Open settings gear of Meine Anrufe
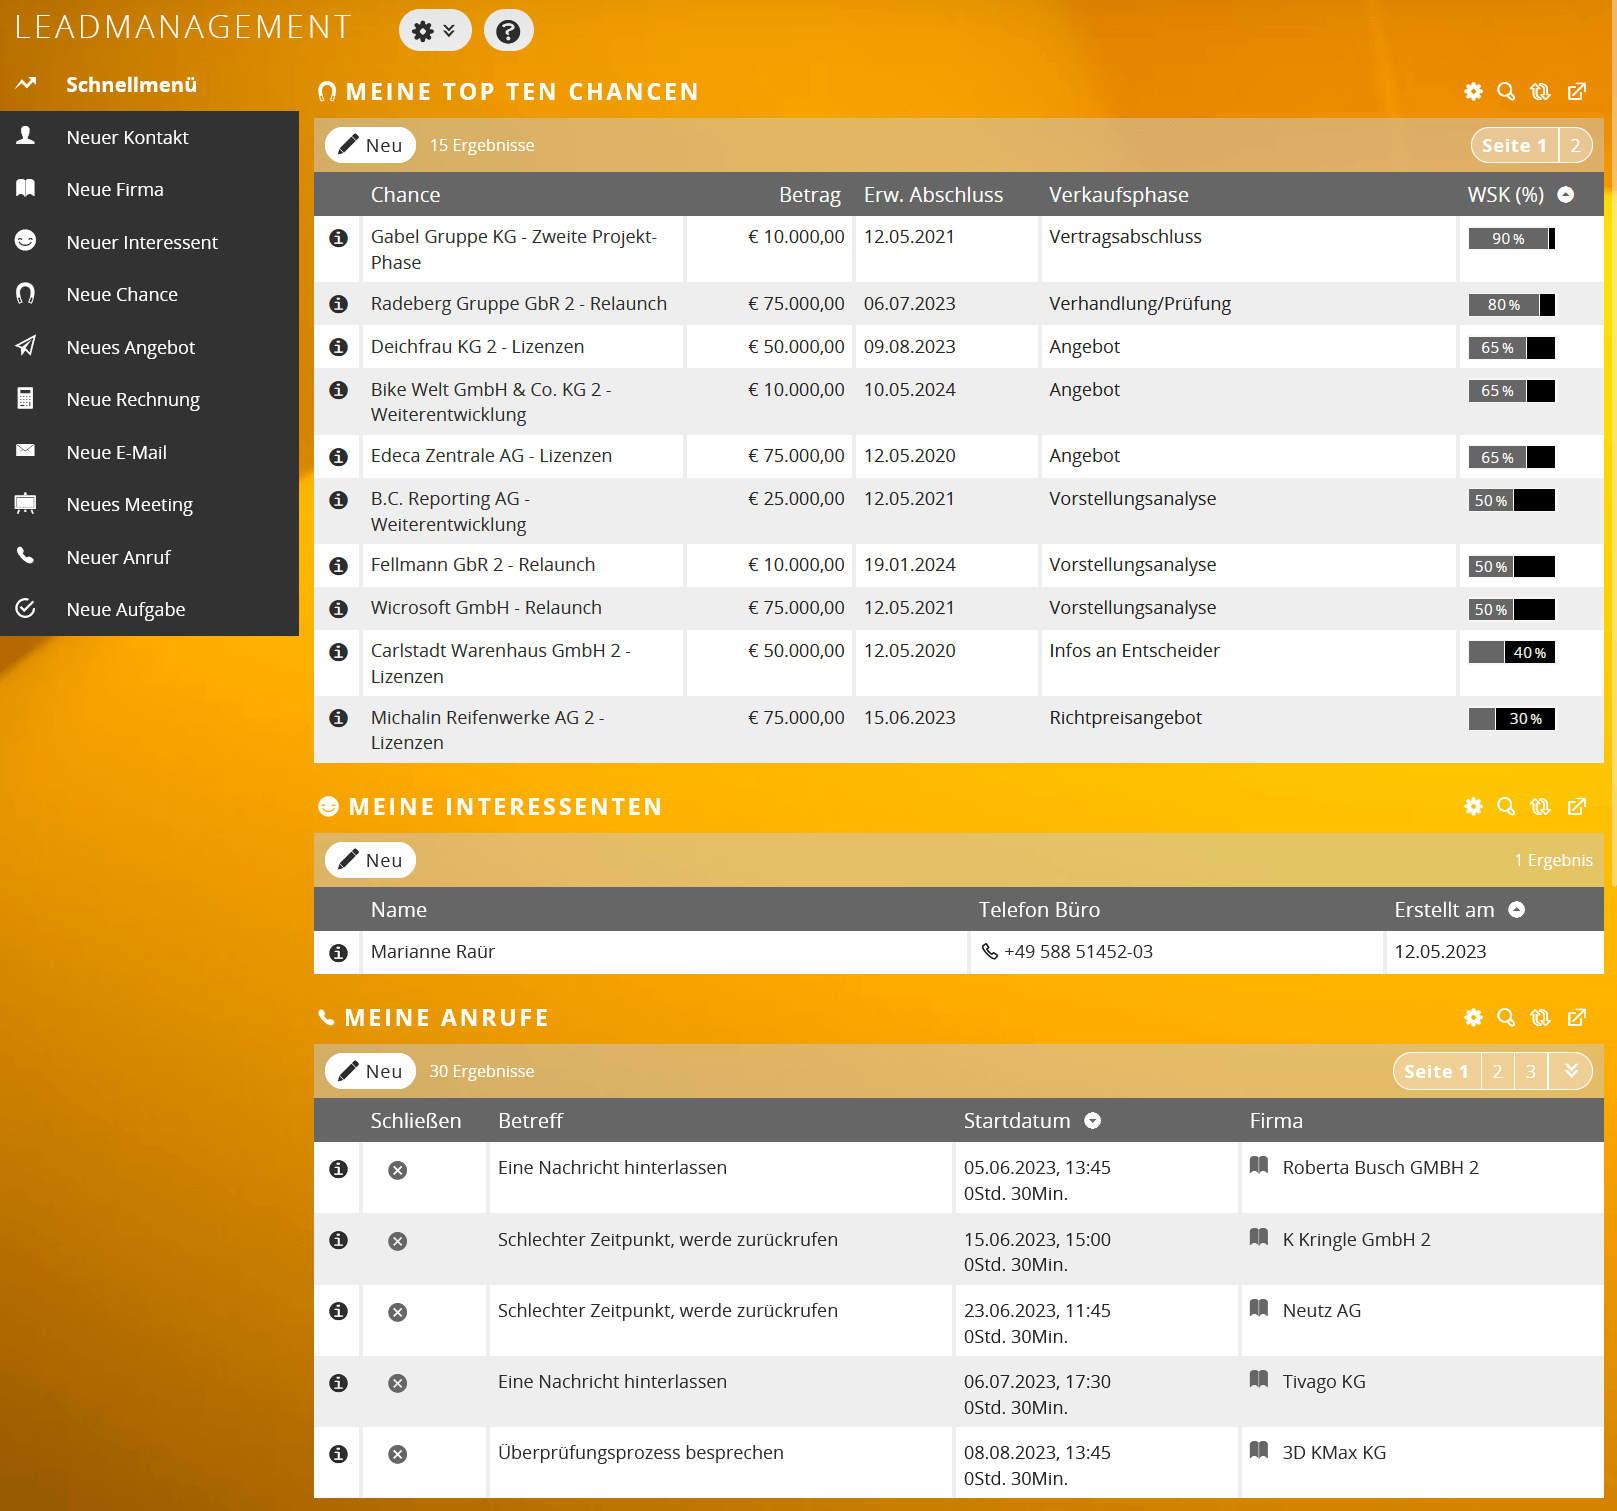 pyautogui.click(x=1473, y=1018)
